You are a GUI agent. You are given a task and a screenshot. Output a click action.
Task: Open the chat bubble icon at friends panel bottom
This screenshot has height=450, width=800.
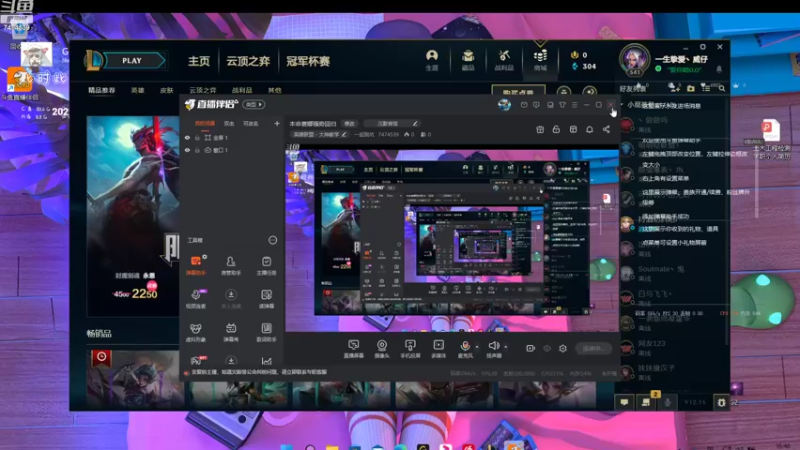[624, 402]
